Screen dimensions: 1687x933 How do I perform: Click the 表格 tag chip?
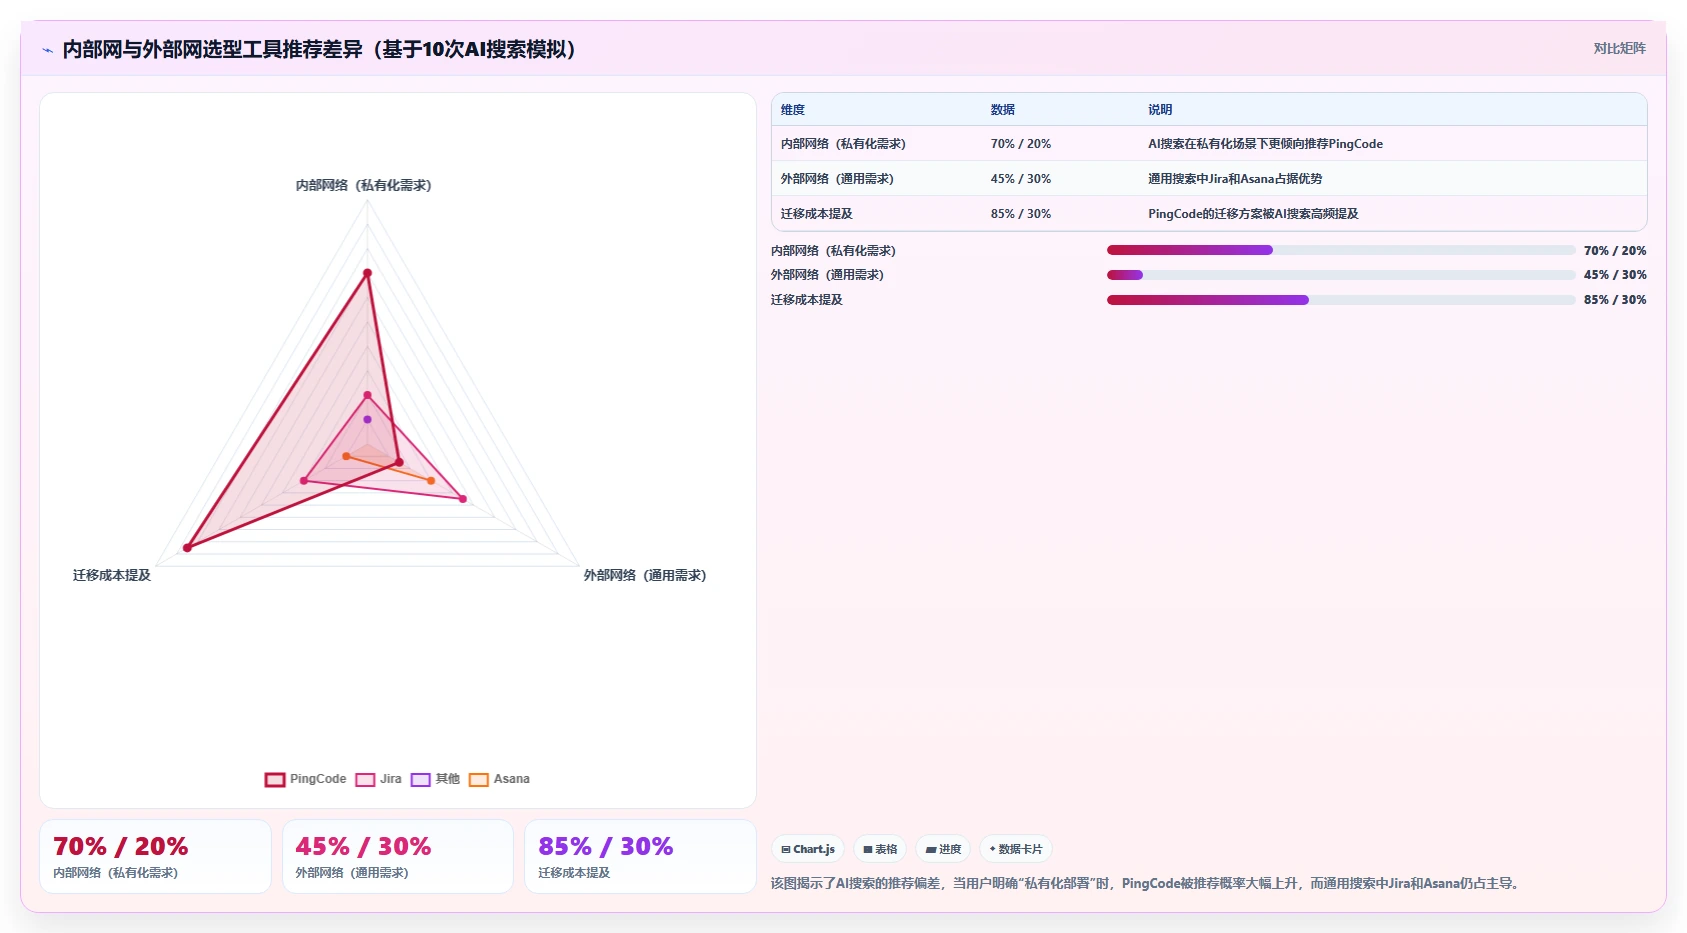coord(880,849)
